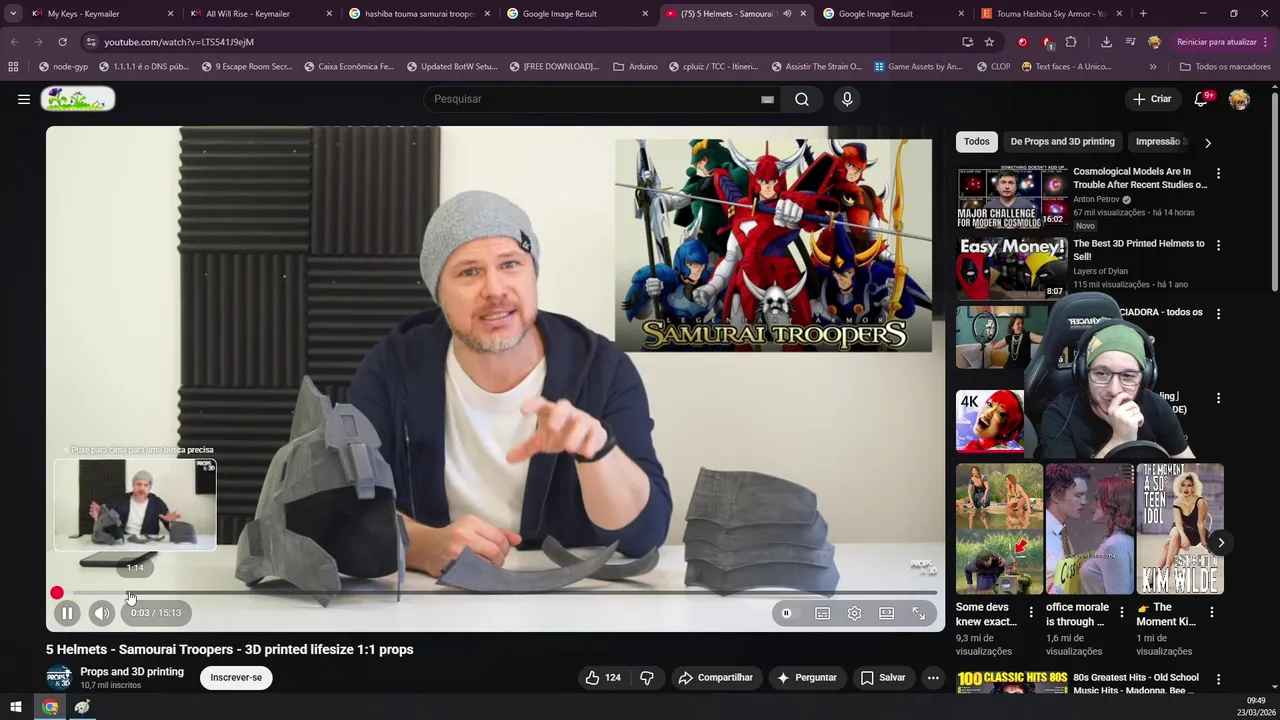Open the 'Easy Money' helmets video thumbnail

pos(1012,268)
